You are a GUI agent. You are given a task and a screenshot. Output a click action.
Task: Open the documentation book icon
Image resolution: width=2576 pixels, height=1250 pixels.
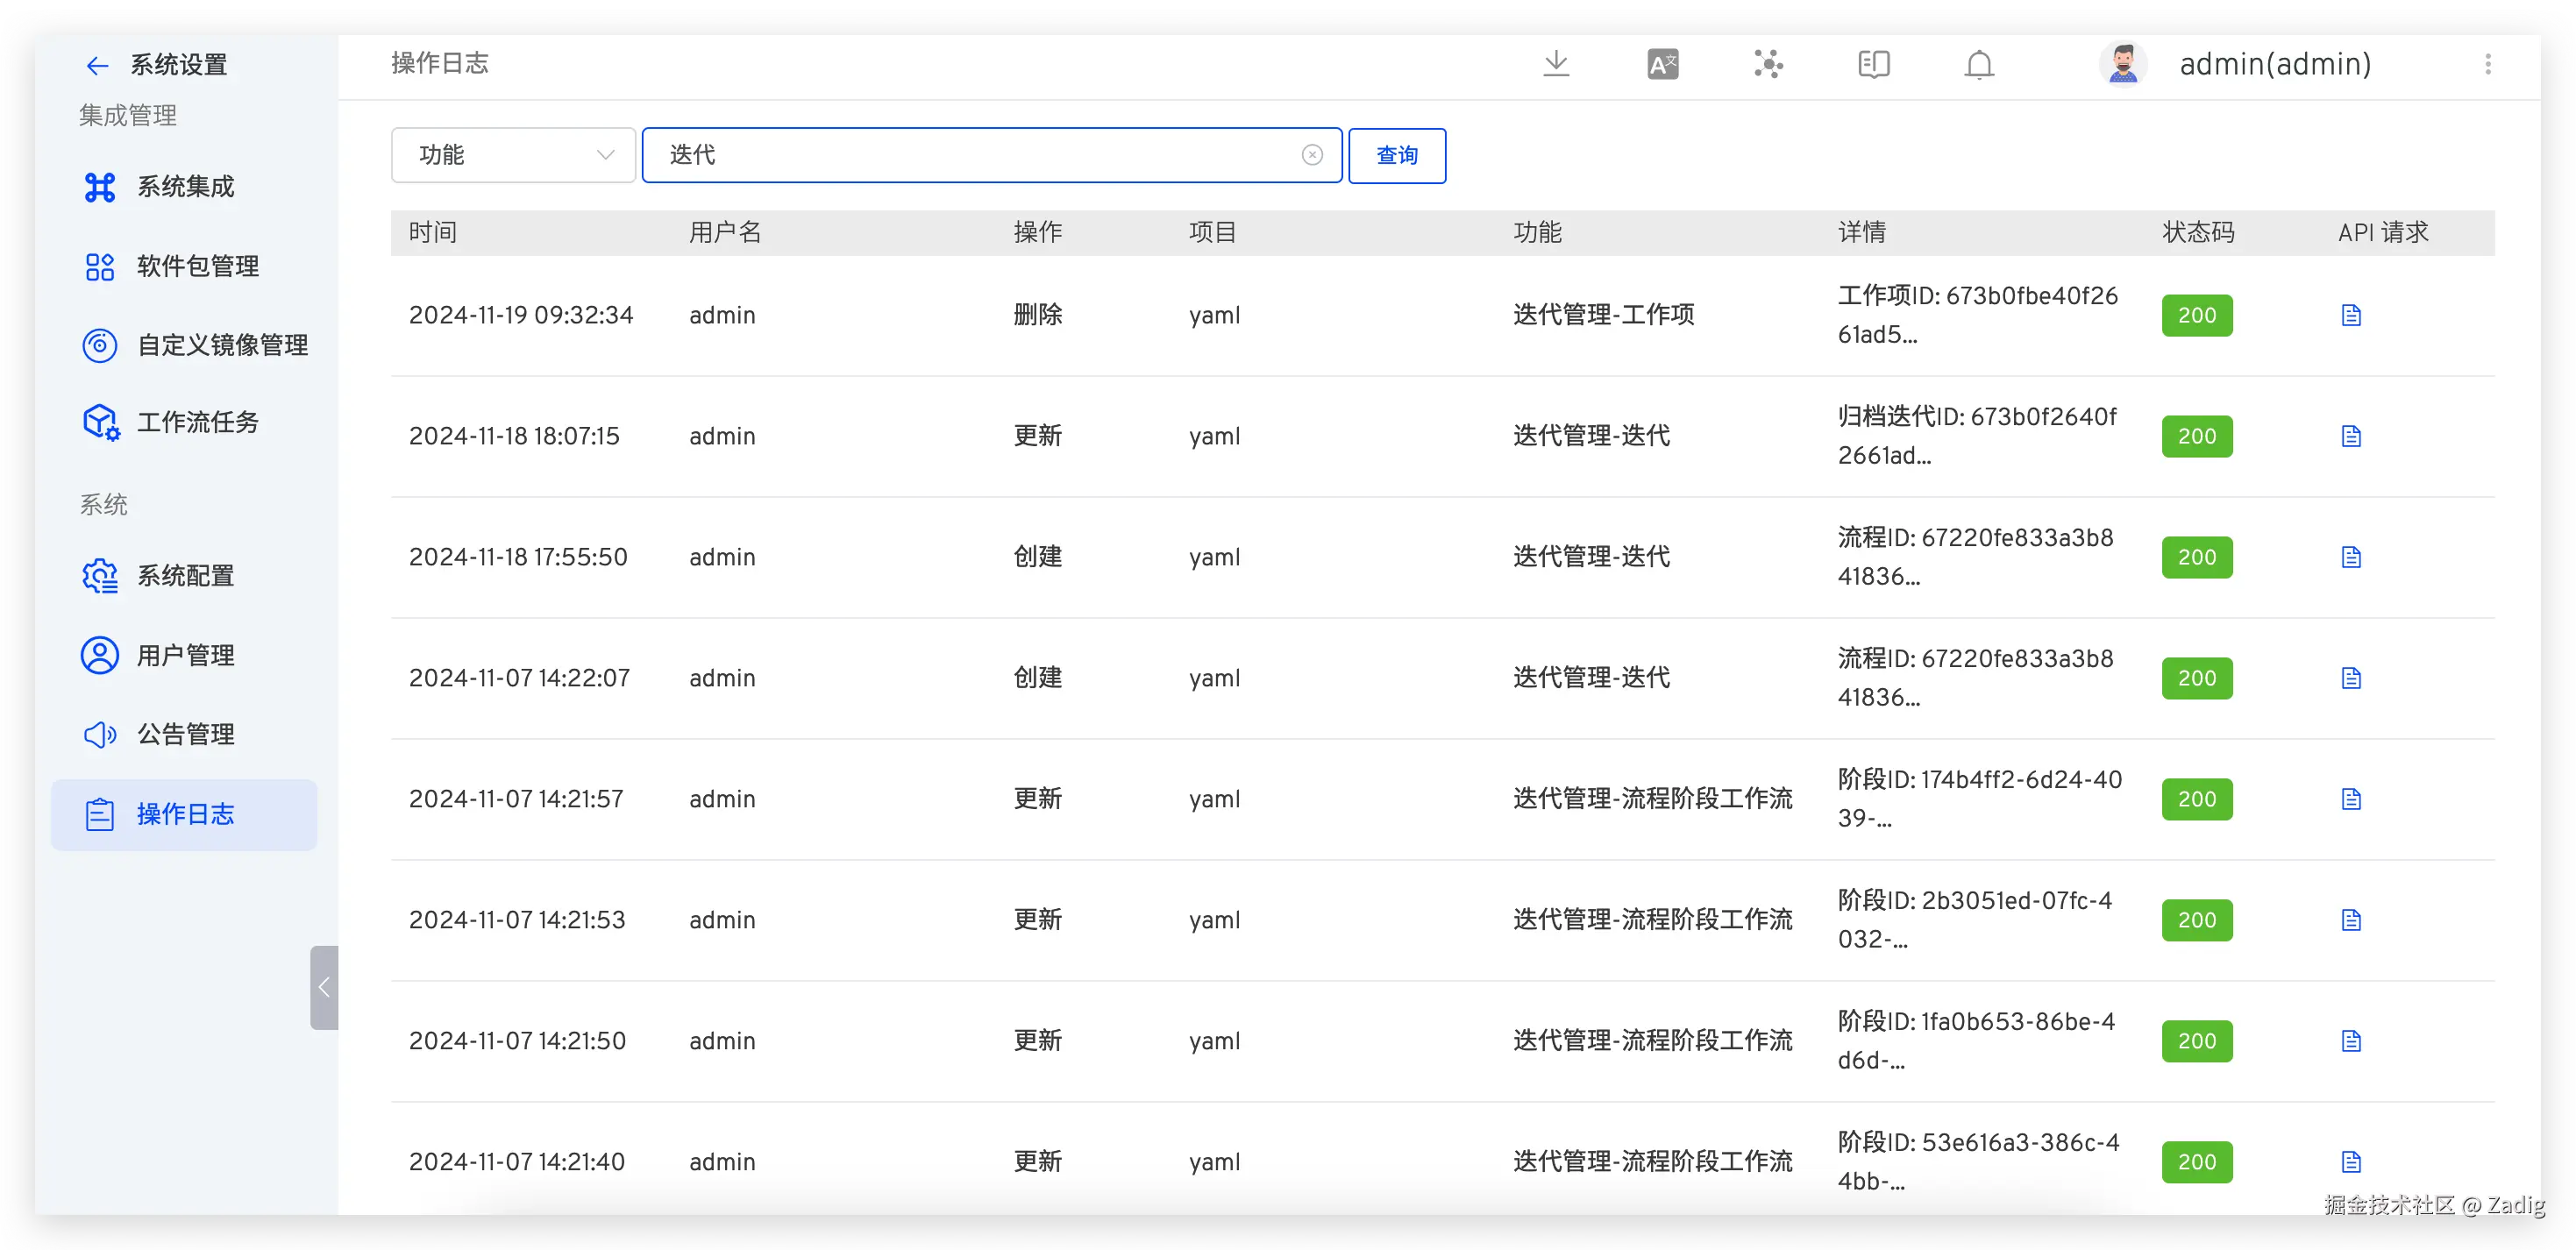tap(1873, 64)
